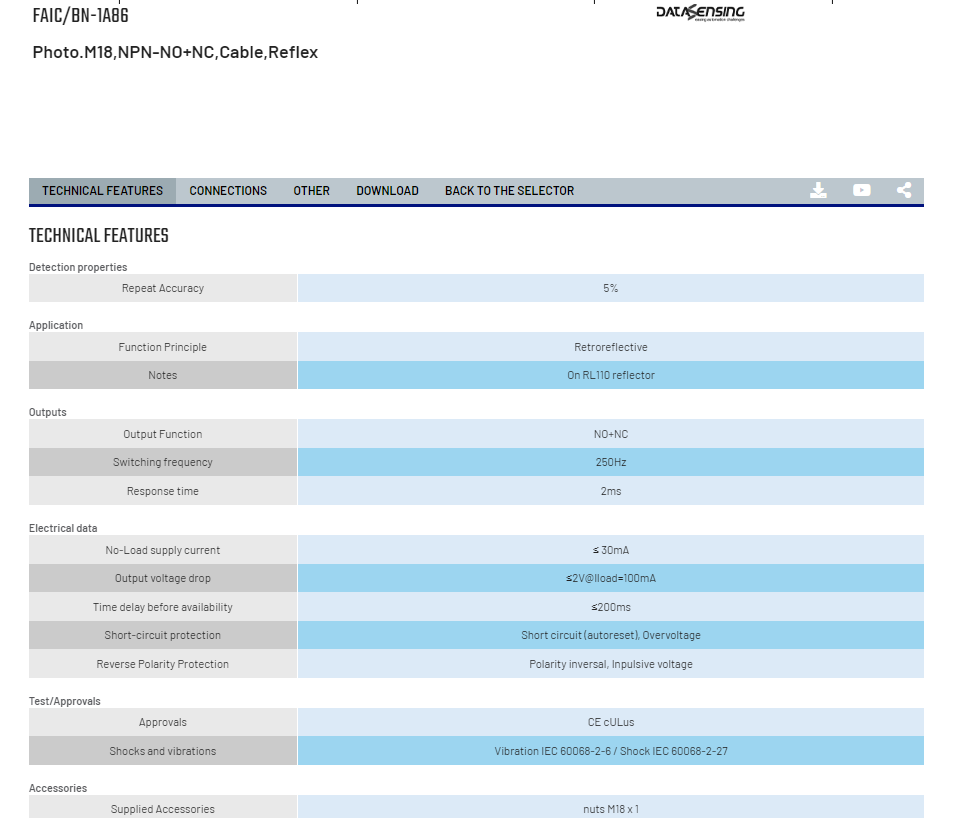
Task: Click the 250Hz value cell
Action: [610, 462]
